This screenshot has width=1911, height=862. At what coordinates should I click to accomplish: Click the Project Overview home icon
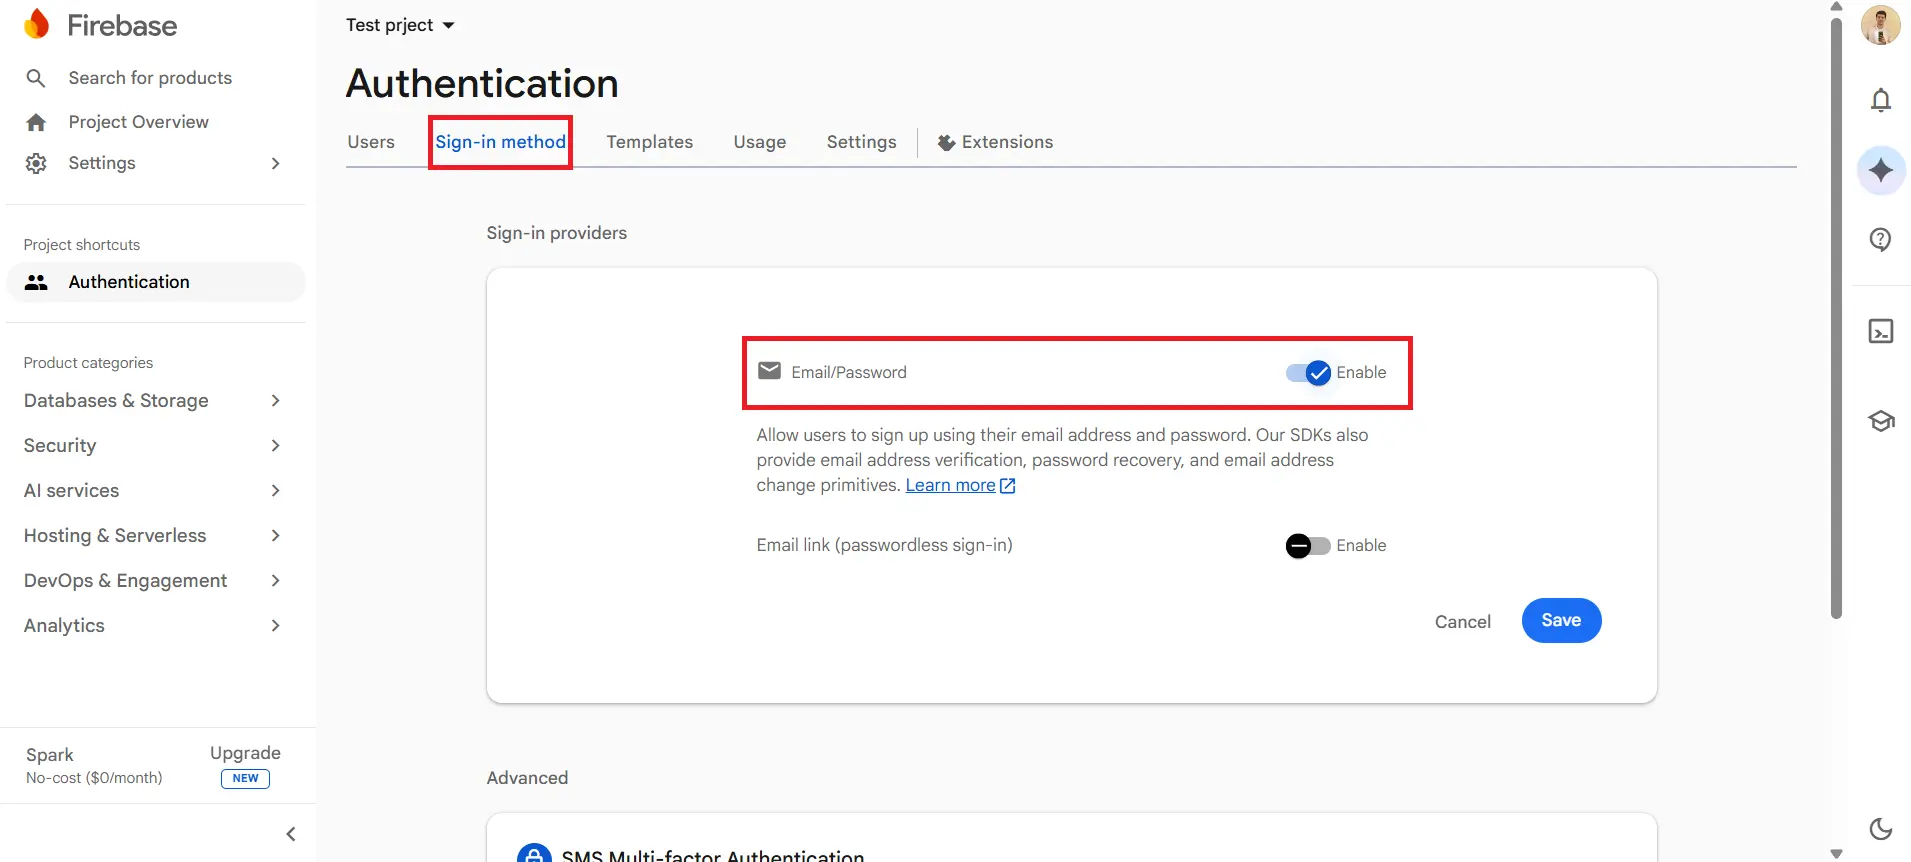point(36,122)
